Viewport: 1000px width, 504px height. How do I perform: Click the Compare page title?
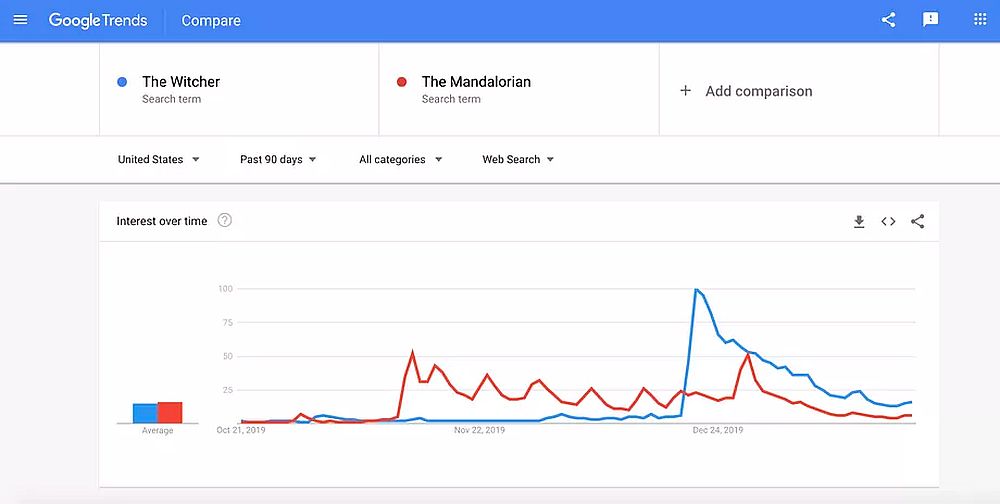[211, 21]
